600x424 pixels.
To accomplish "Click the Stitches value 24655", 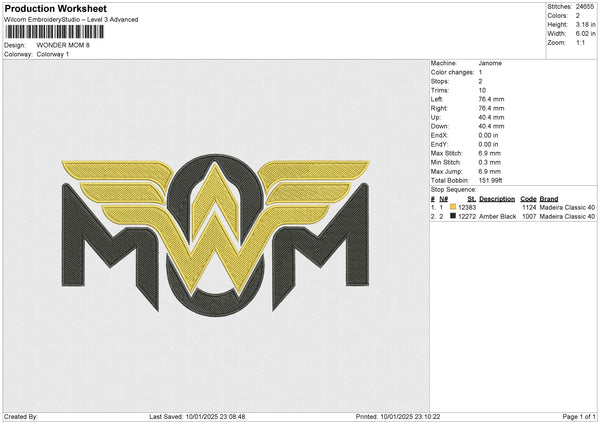I will pyautogui.click(x=585, y=7).
